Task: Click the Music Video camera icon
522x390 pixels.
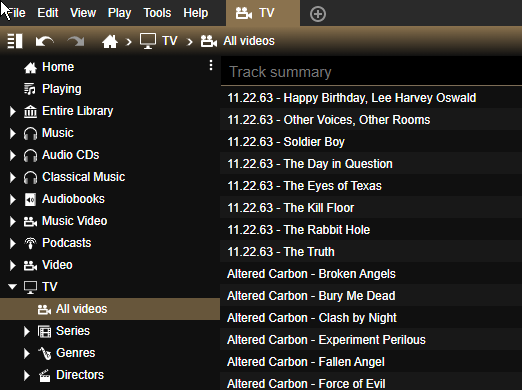Action: point(30,221)
